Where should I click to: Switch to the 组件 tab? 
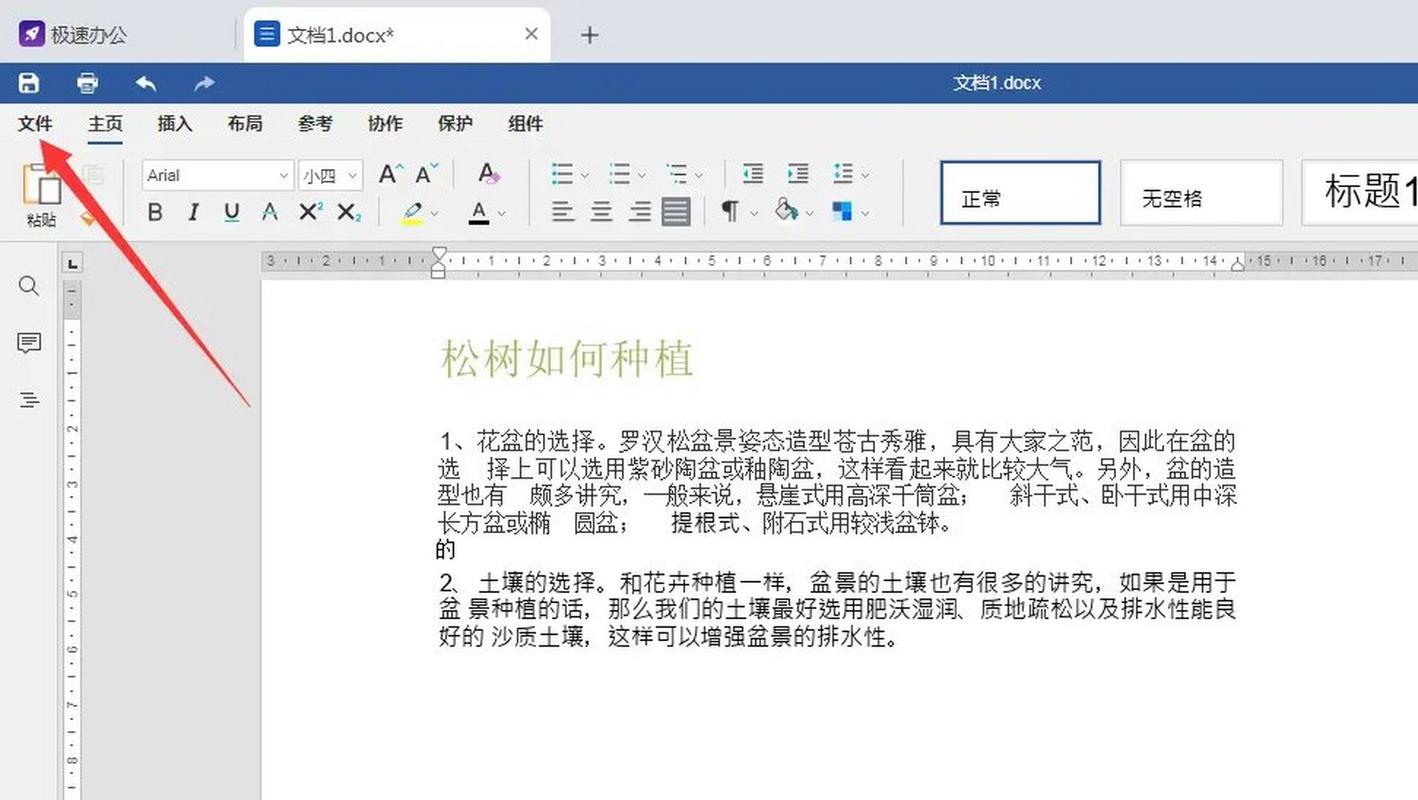click(x=525, y=124)
